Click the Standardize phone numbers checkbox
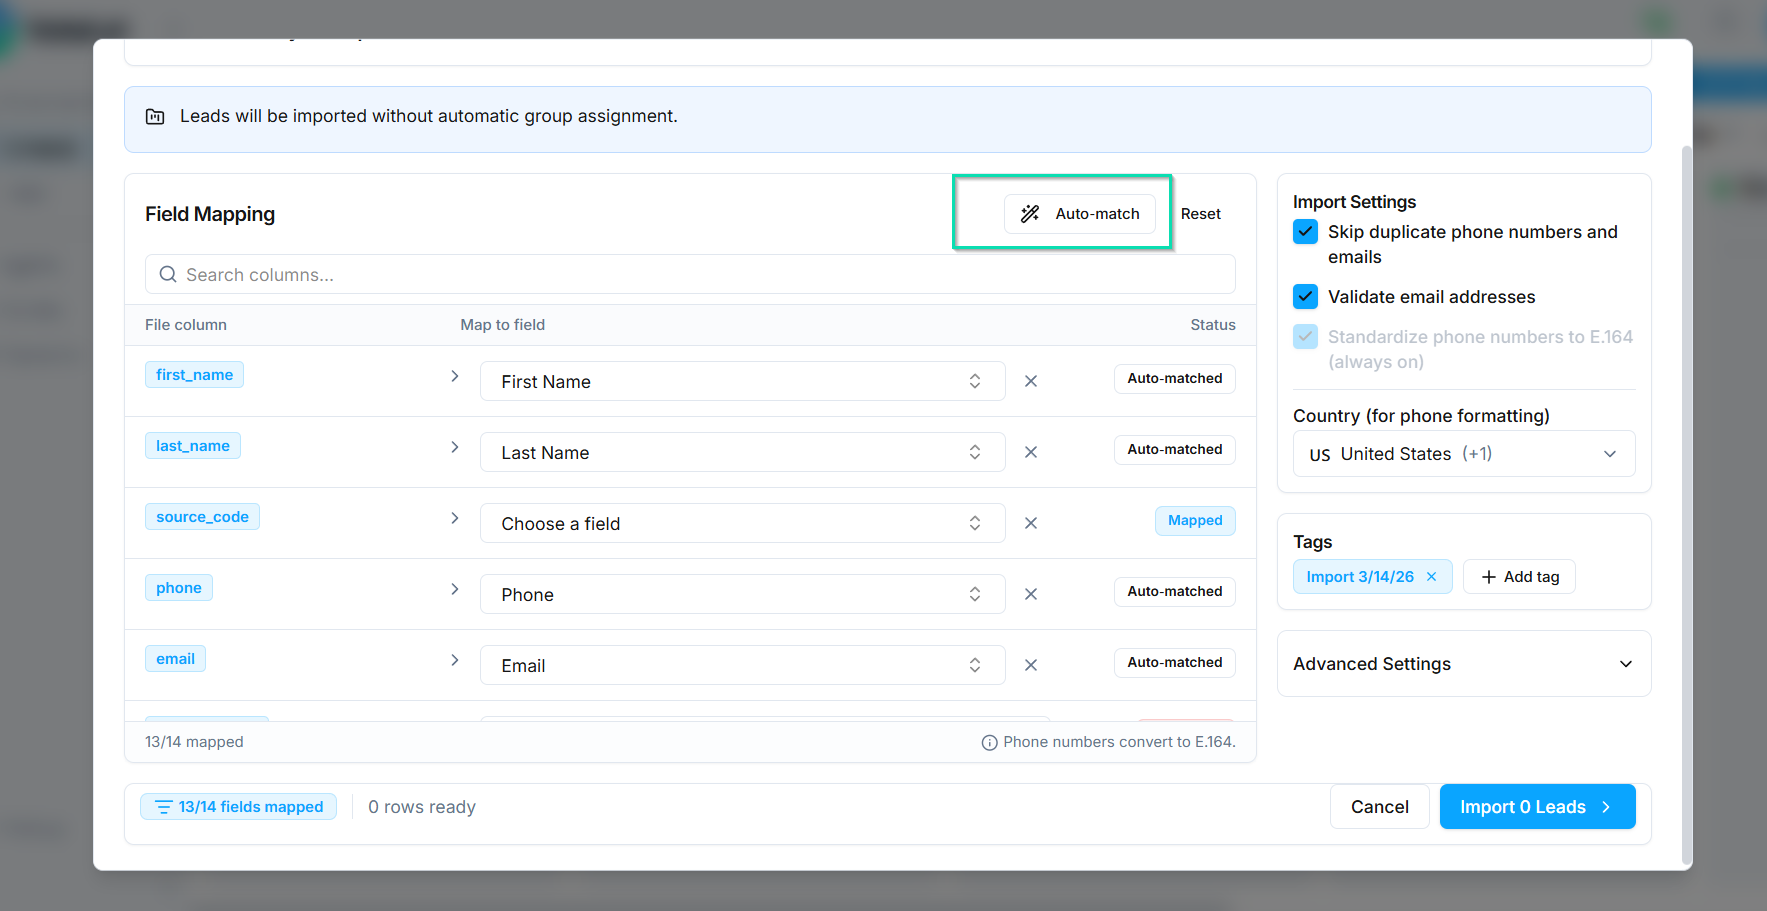Viewport: 1767px width, 911px height. [x=1305, y=337]
